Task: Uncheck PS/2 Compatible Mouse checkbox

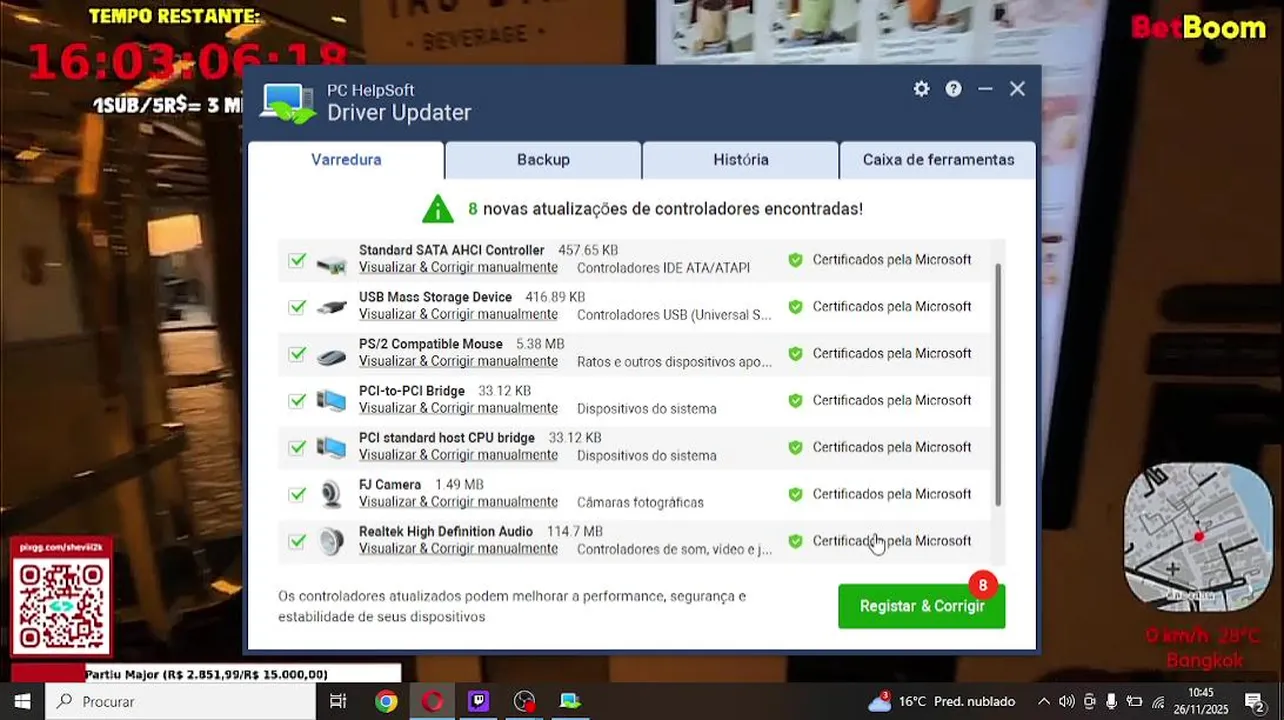Action: (297, 354)
